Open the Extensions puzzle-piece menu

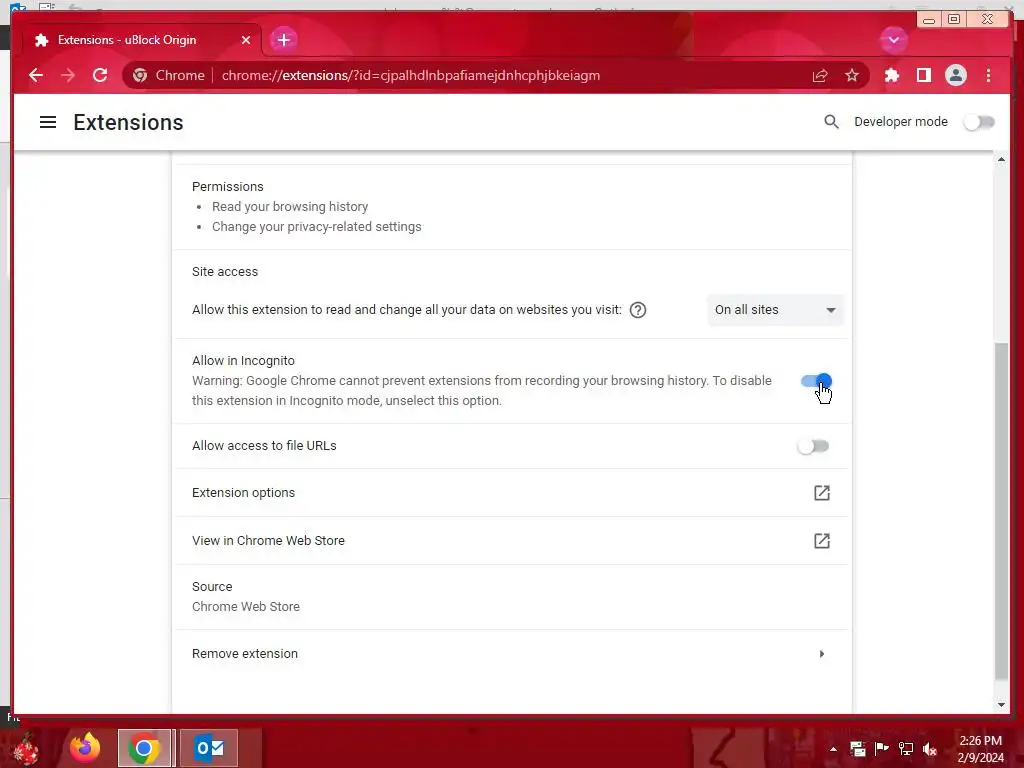tap(891, 76)
